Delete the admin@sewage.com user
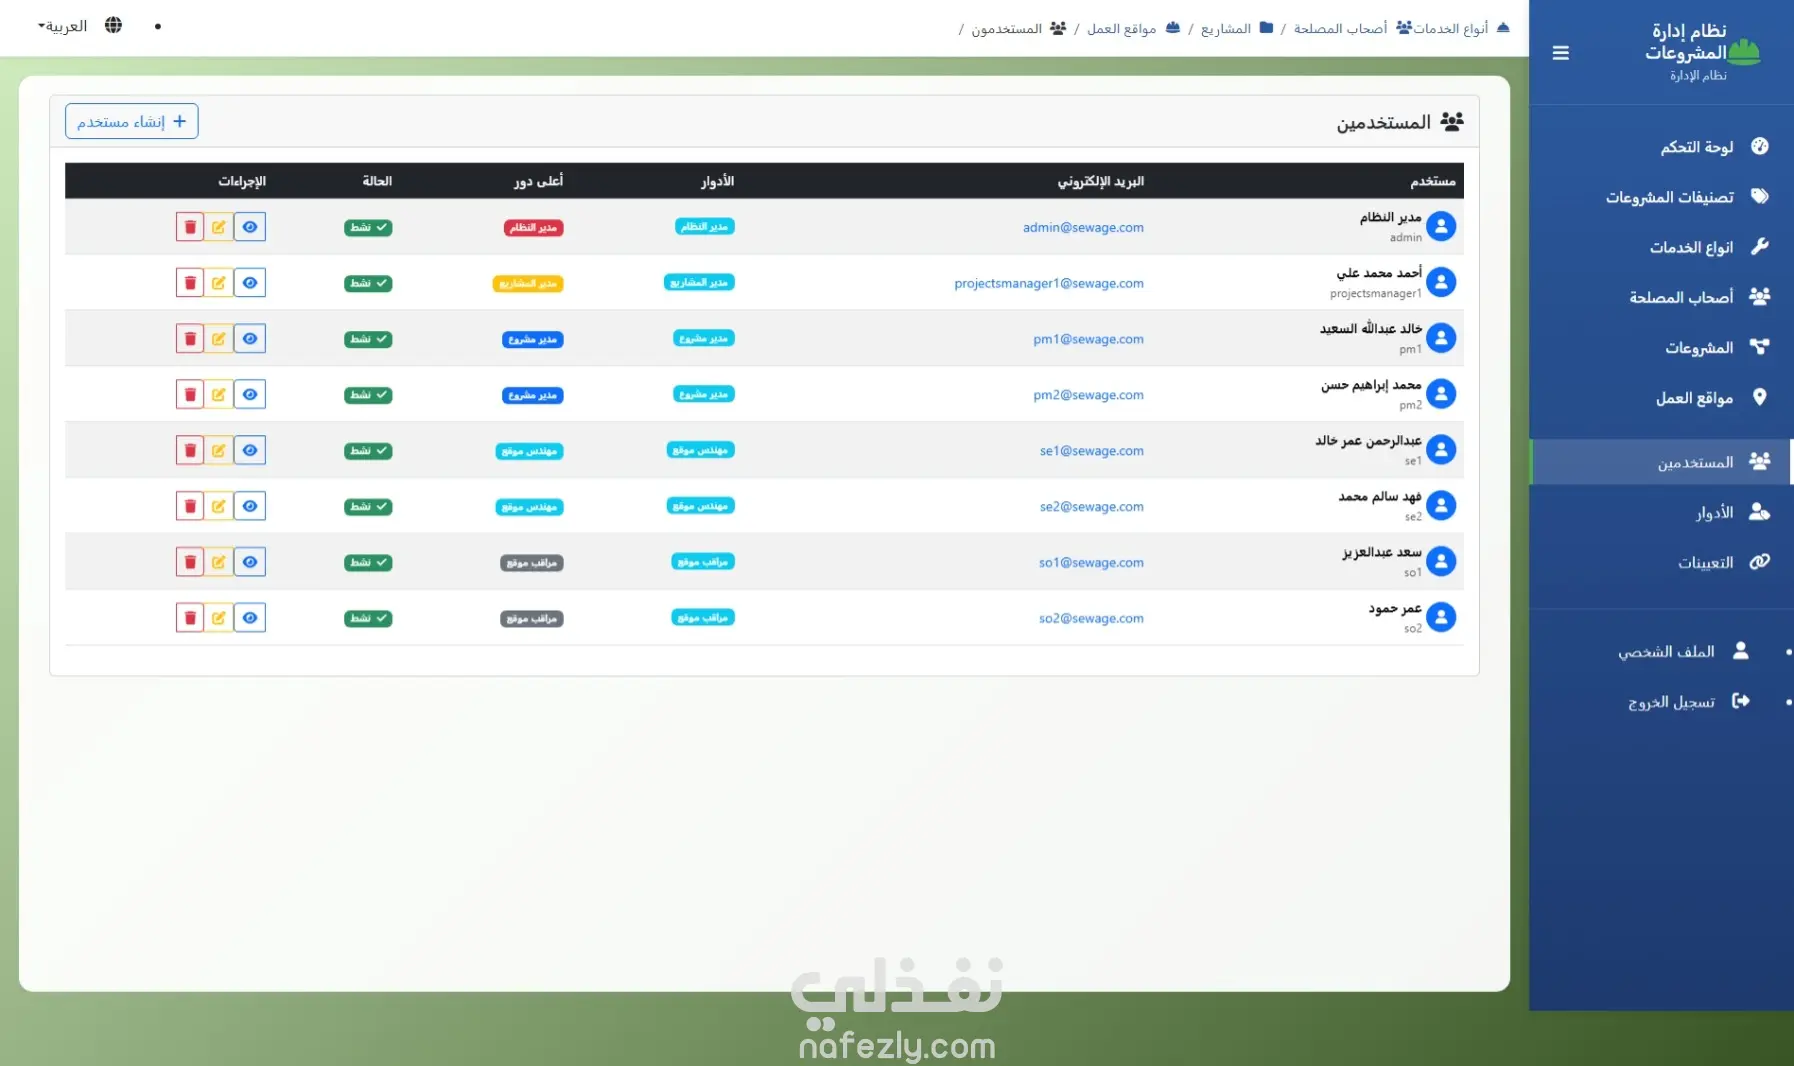The image size is (1794, 1066). (190, 227)
